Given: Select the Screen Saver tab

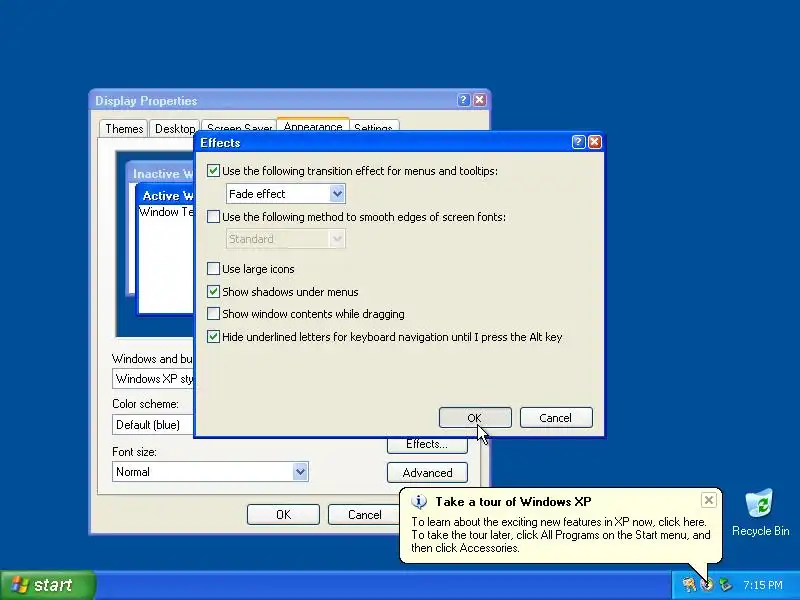Looking at the screenshot, I should [x=239, y=128].
